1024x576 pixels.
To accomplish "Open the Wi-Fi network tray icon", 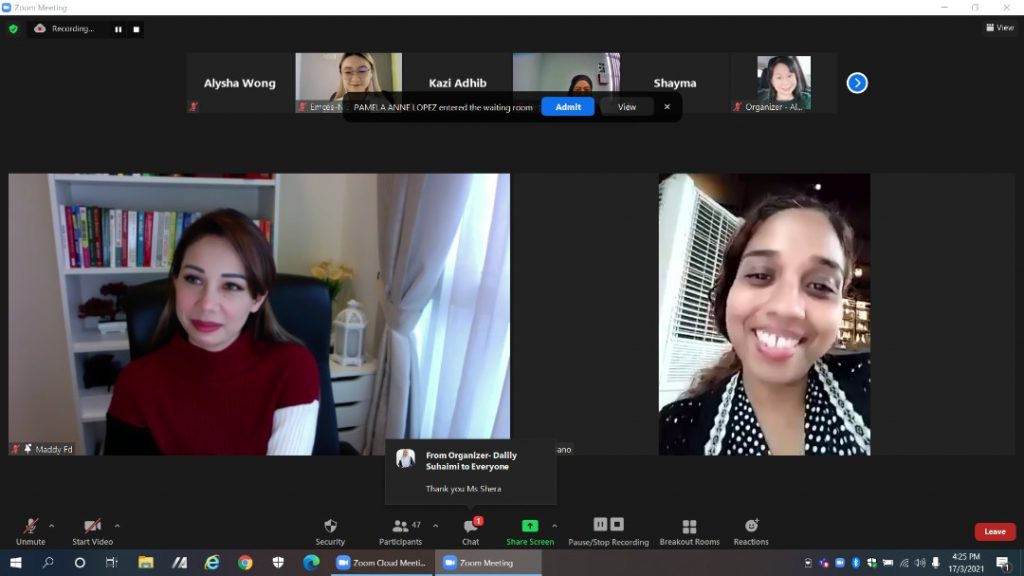I will (x=904, y=562).
